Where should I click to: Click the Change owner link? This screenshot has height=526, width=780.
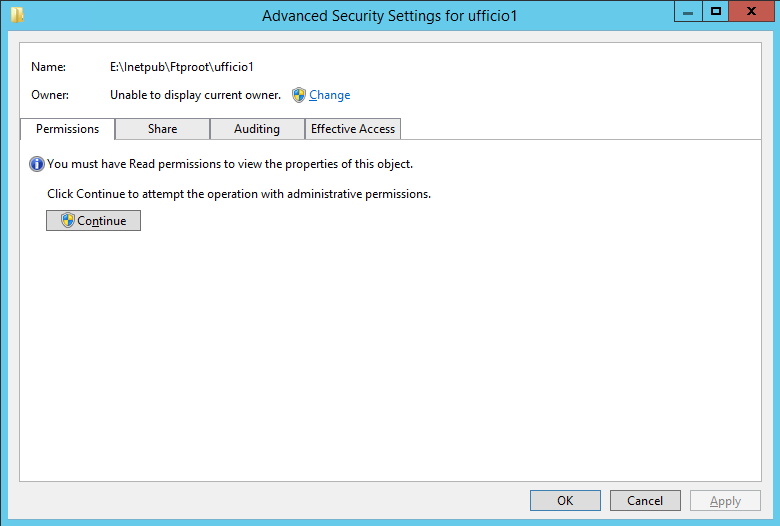pyautogui.click(x=329, y=95)
